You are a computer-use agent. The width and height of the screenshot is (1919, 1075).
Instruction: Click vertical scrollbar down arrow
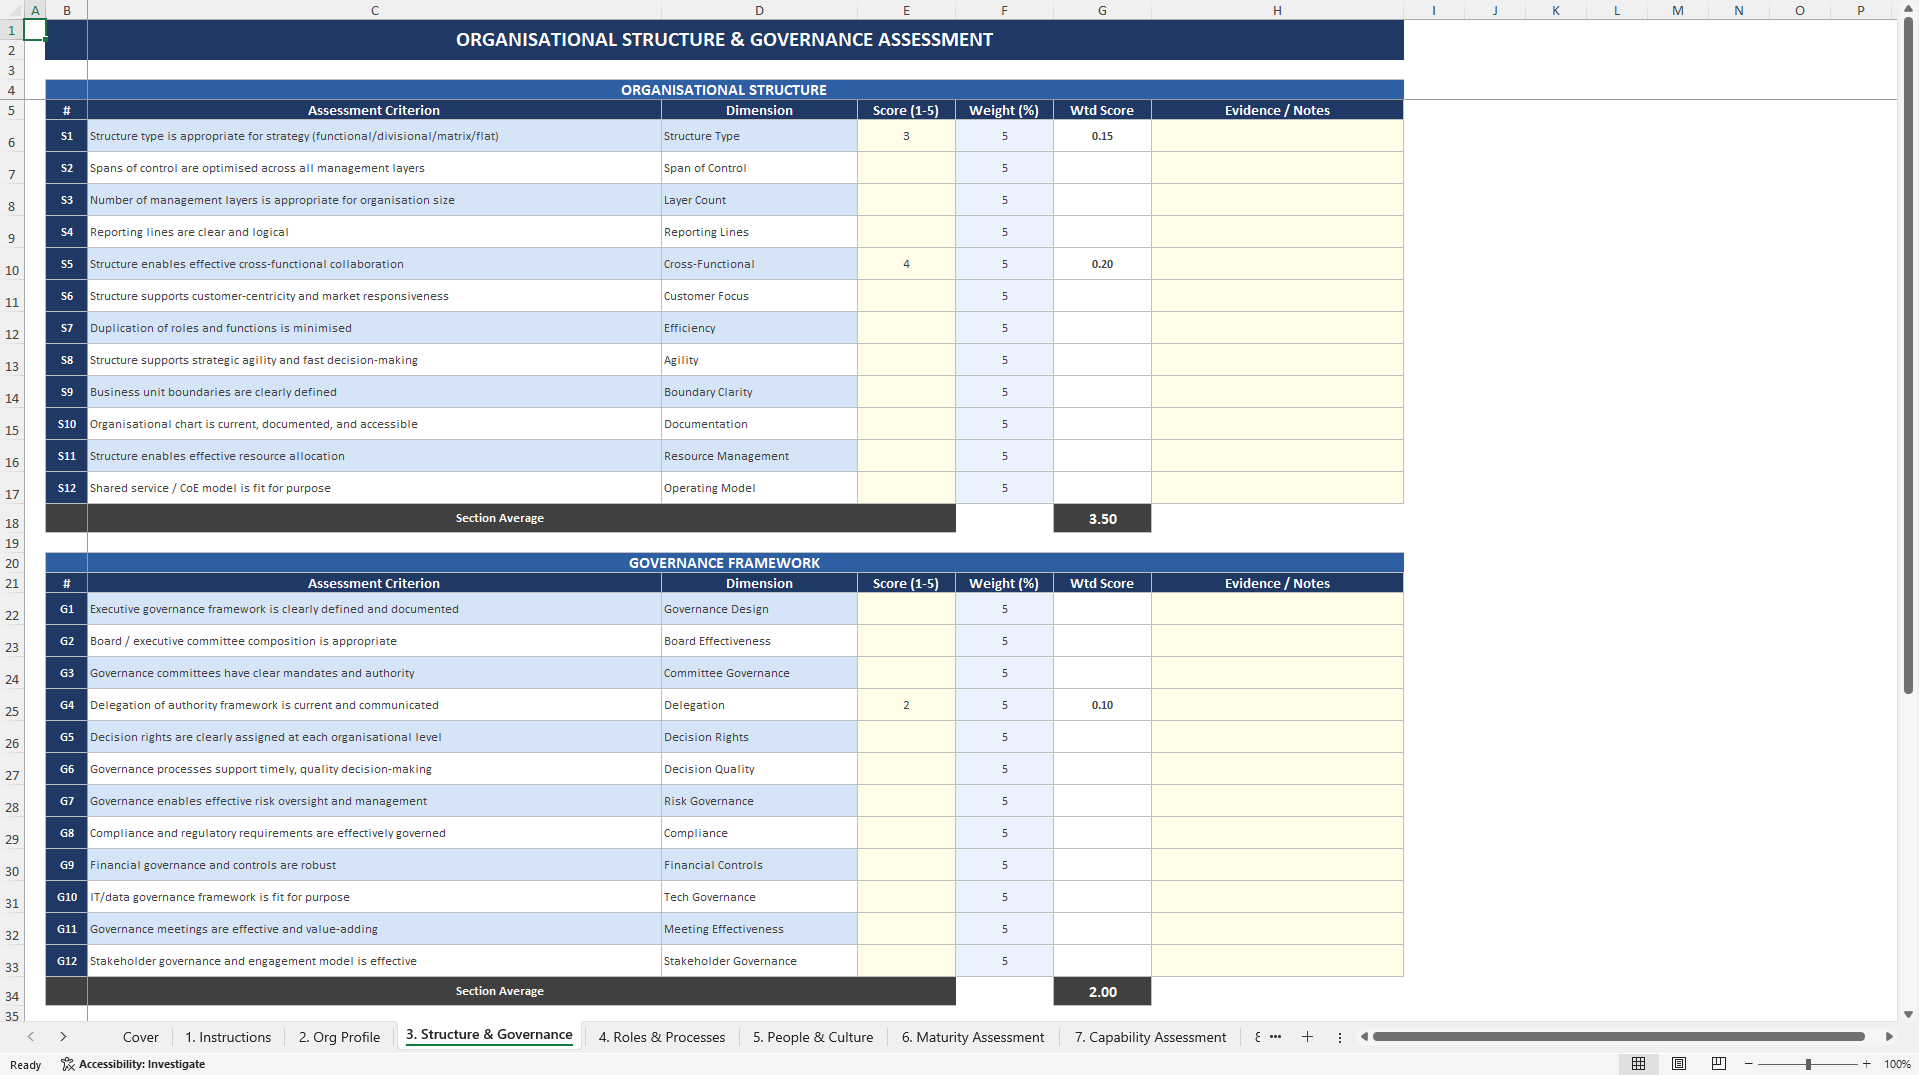click(x=1908, y=1014)
